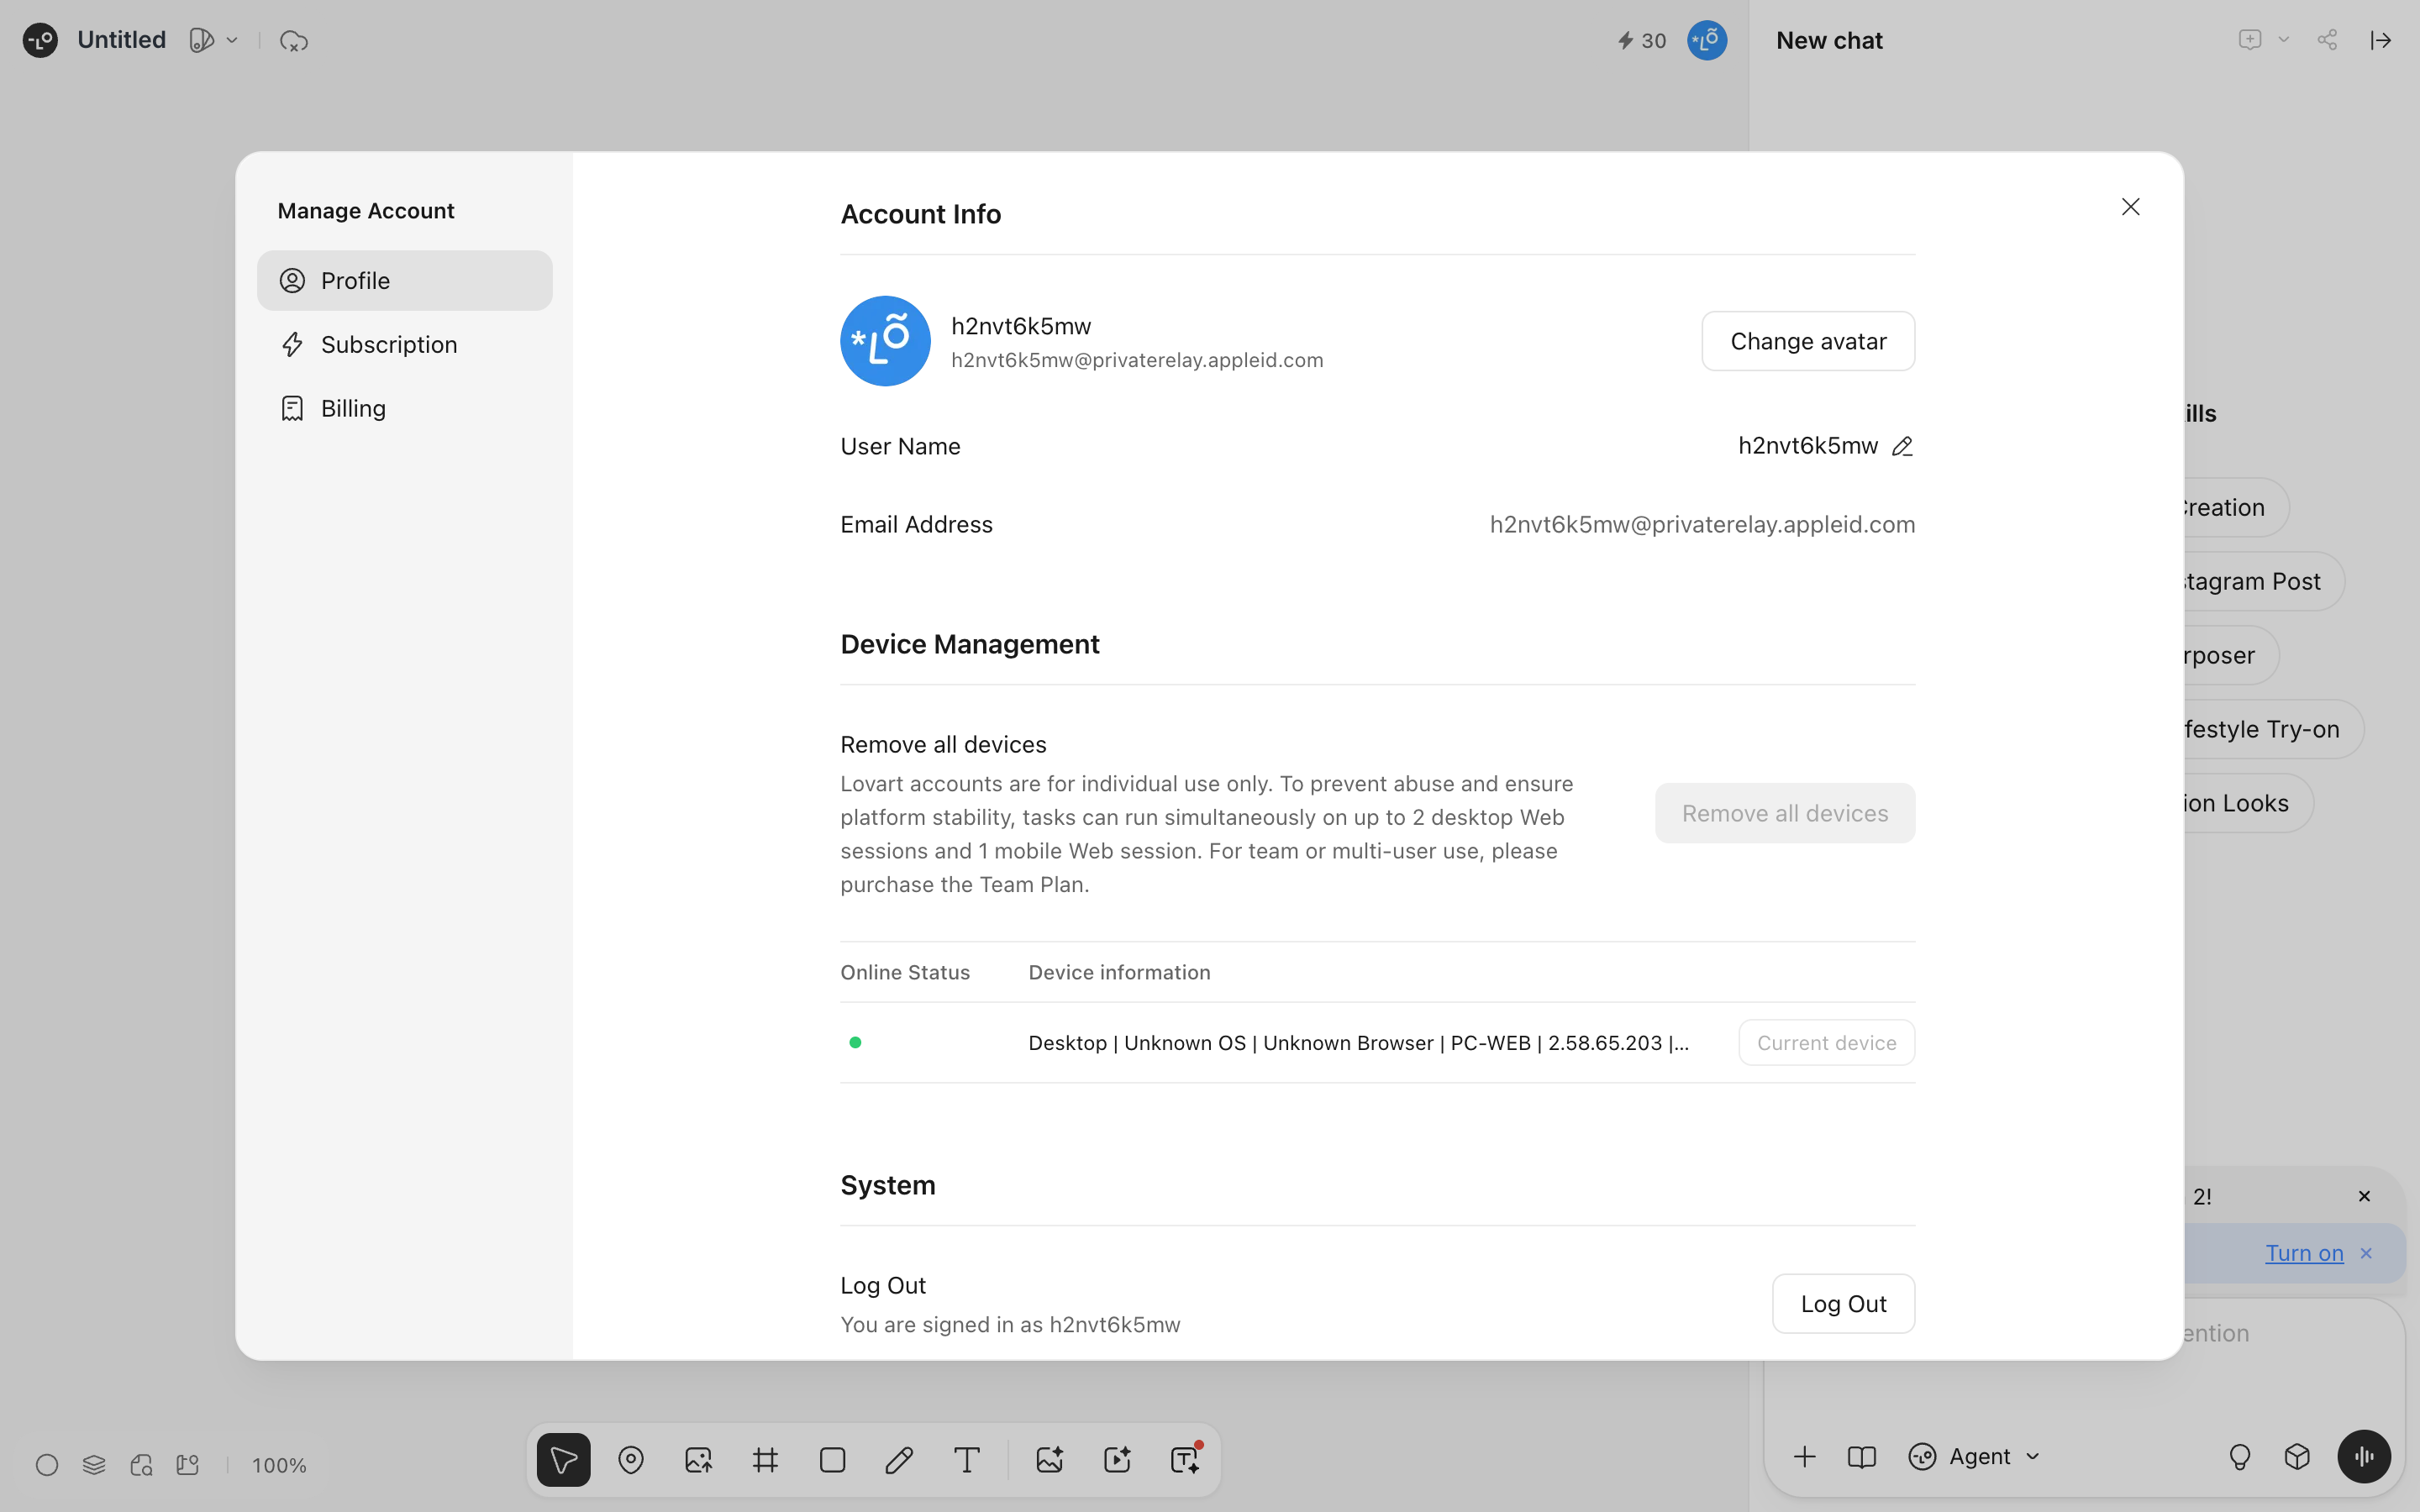Viewport: 2420px width, 1512px height.
Task: Click the Turn on link
Action: click(2304, 1253)
